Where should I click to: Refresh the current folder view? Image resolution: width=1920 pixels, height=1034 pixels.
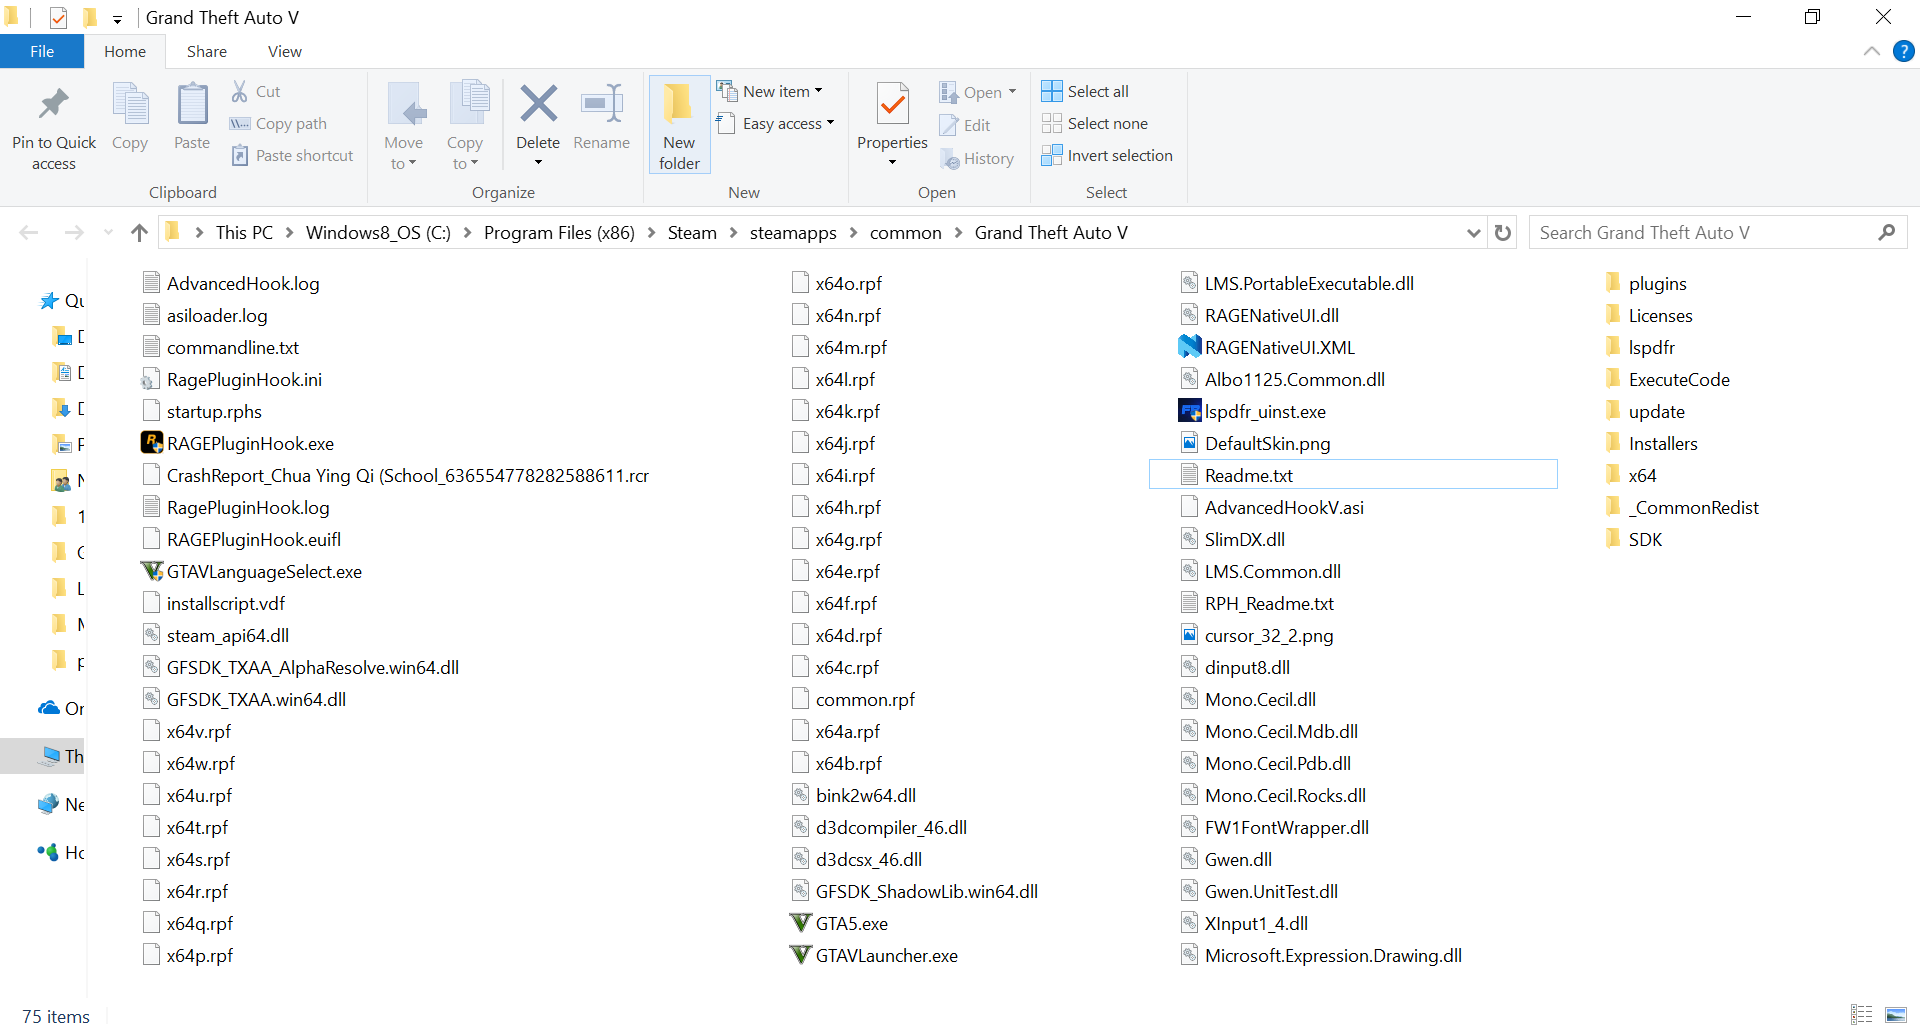coord(1502,232)
